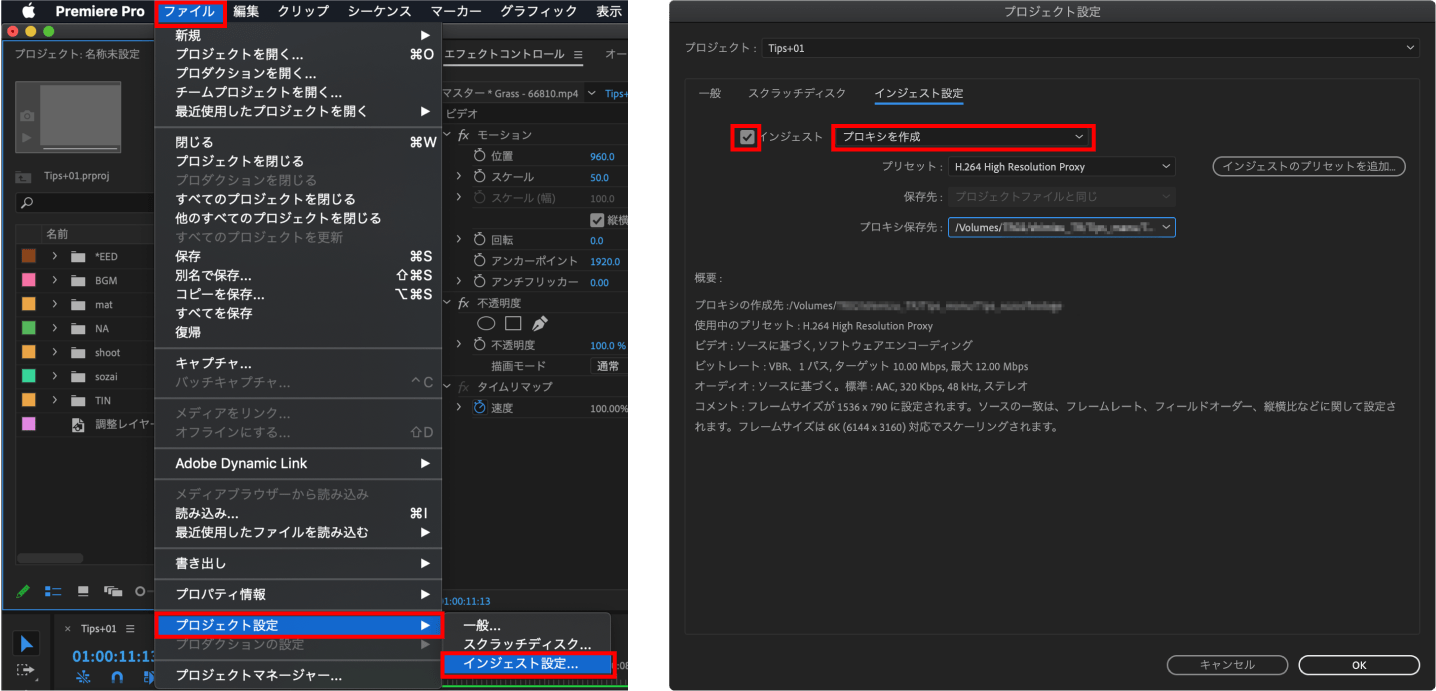The width and height of the screenshot is (1436, 691).
Task: Toggle stopwatch for スケール property
Action: 479,177
